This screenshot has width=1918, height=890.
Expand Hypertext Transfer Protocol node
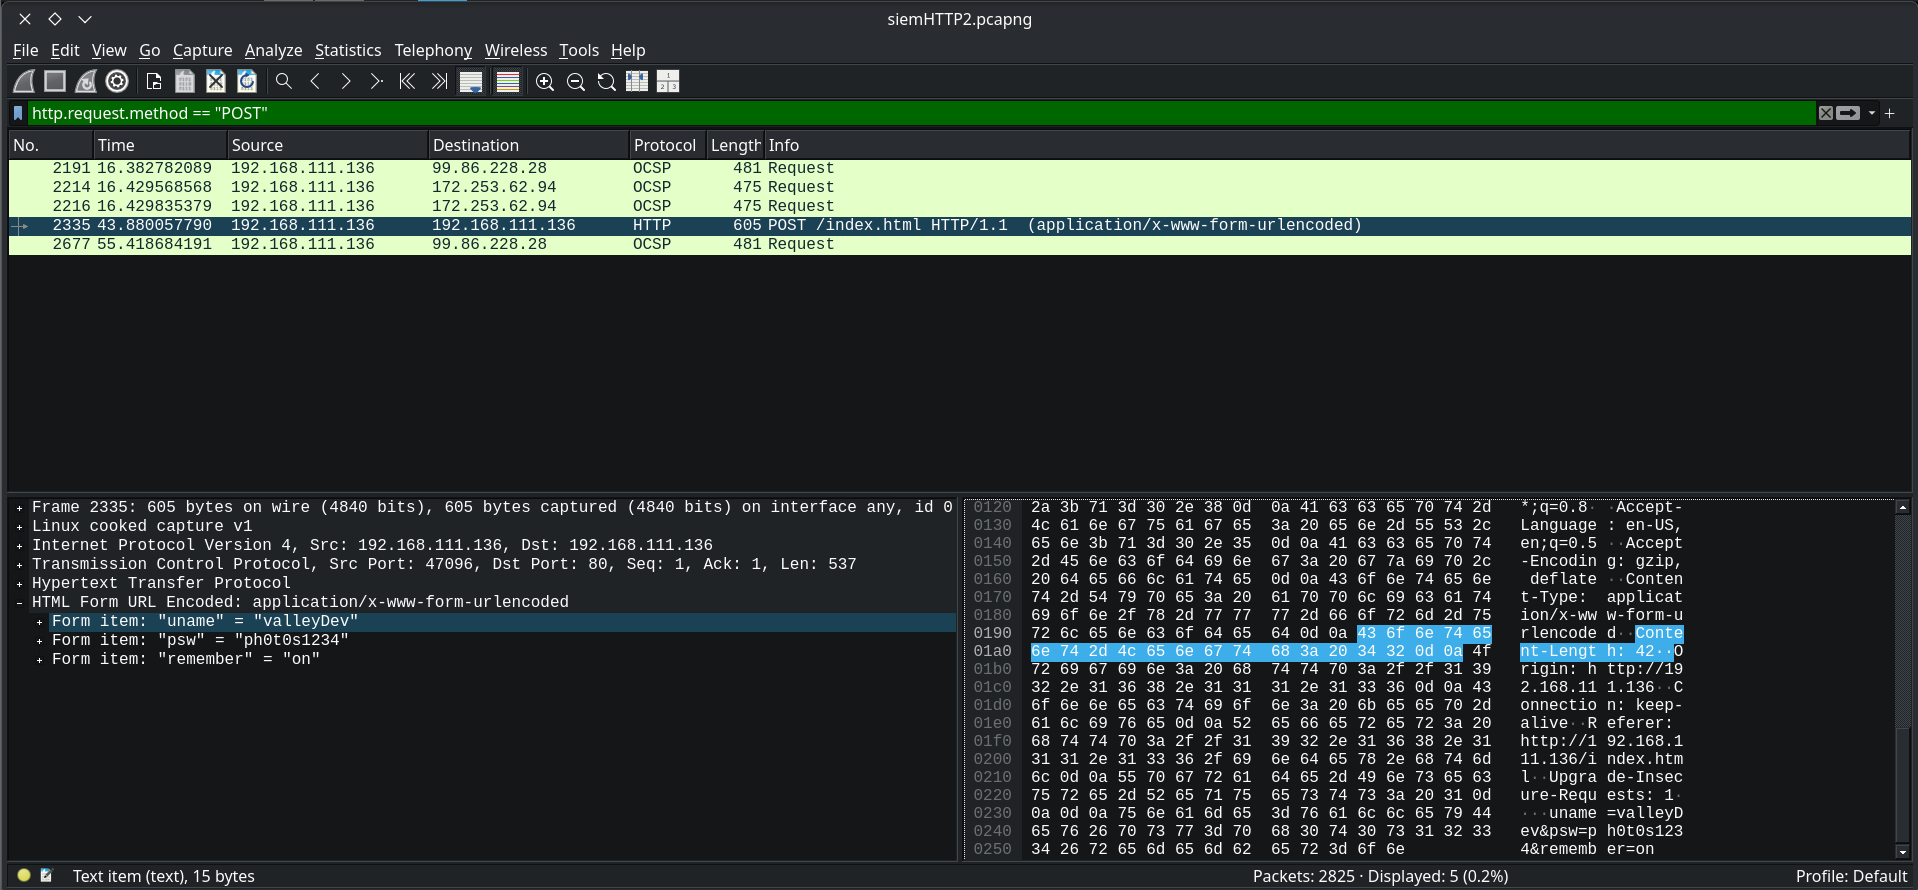pos(19,584)
